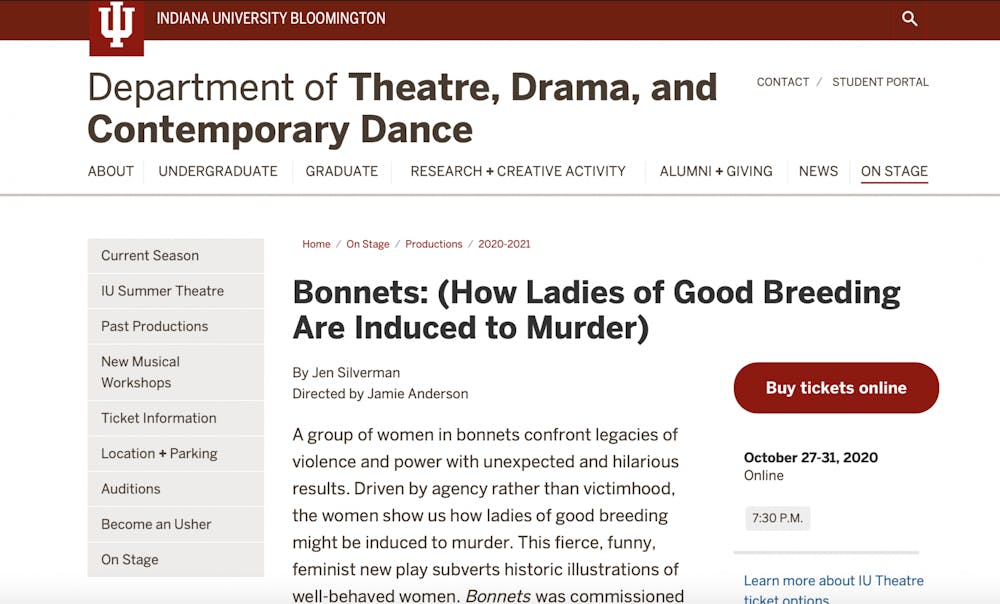
Task: Select the 7:30 P.M. showtime
Action: 777,518
